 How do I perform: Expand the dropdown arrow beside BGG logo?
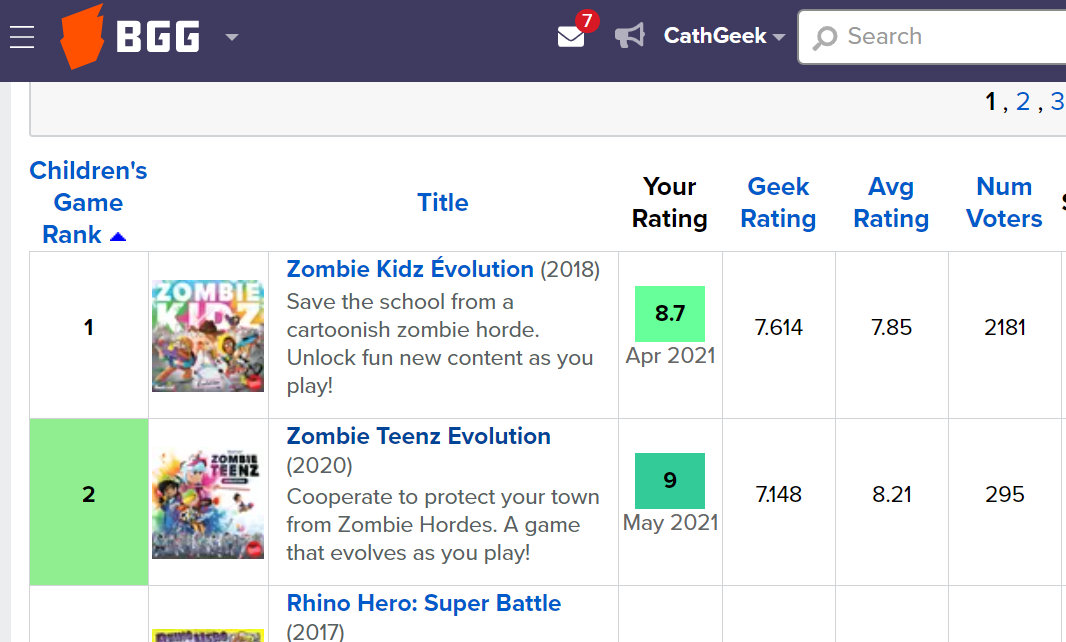pos(232,38)
